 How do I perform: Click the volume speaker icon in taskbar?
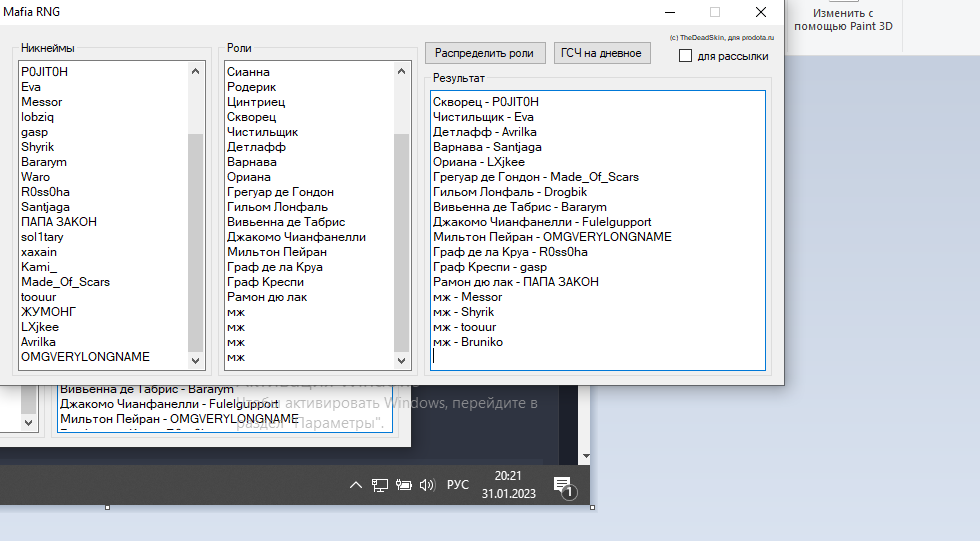click(x=427, y=485)
